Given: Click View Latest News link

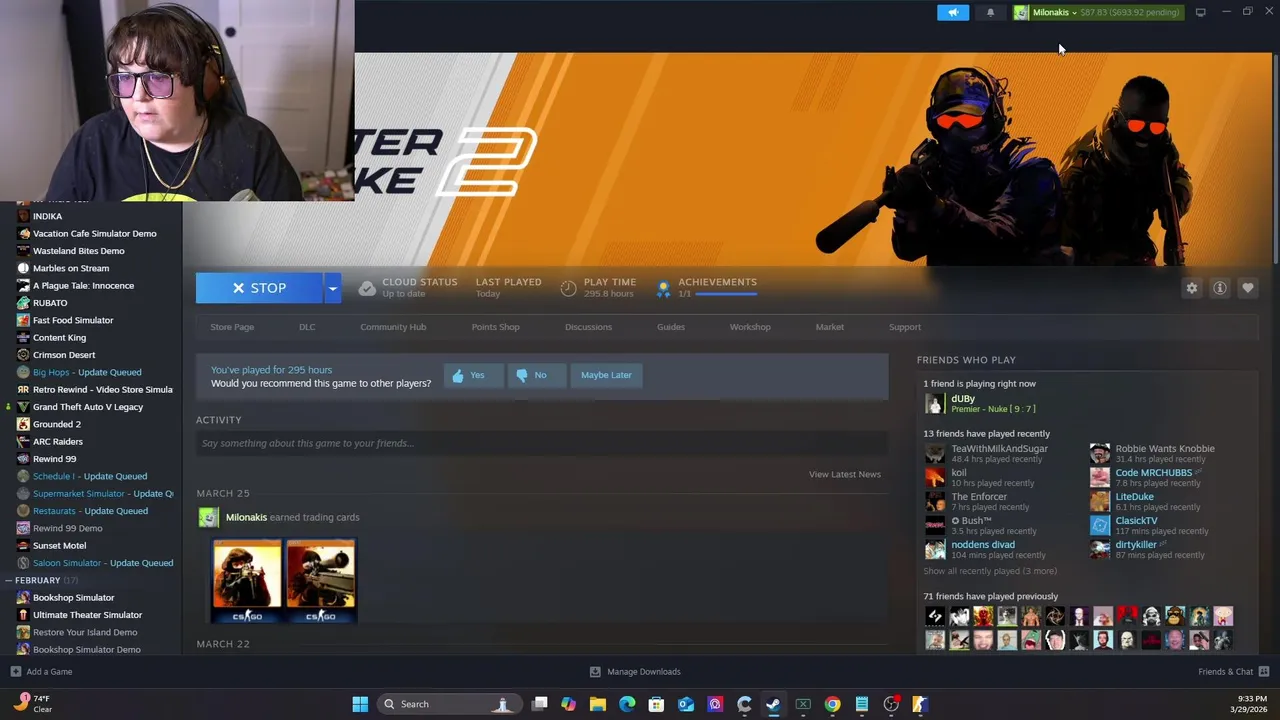Looking at the screenshot, I should tap(845, 474).
